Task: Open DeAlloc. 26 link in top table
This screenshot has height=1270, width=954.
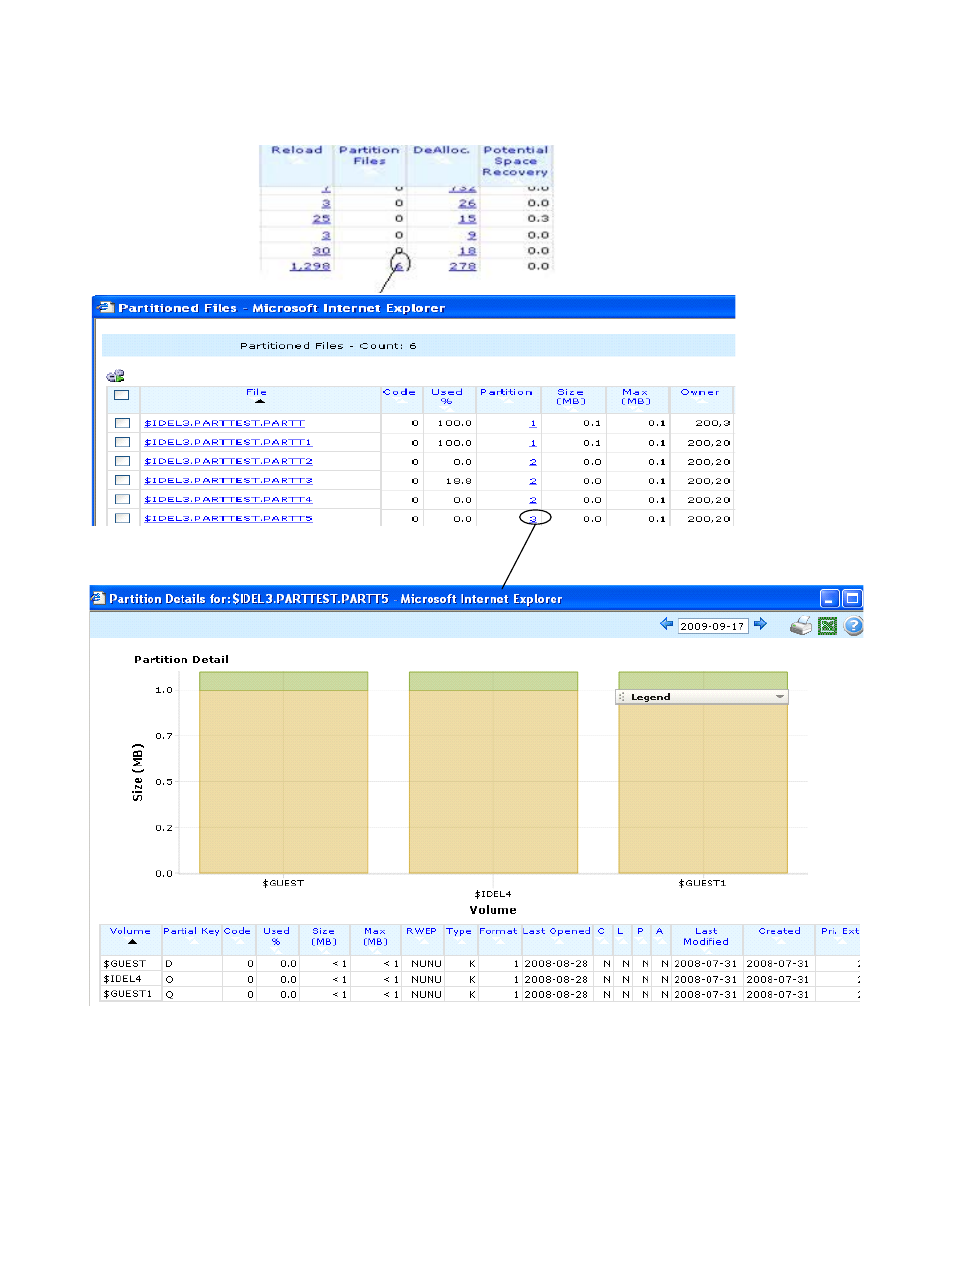Action: (468, 203)
